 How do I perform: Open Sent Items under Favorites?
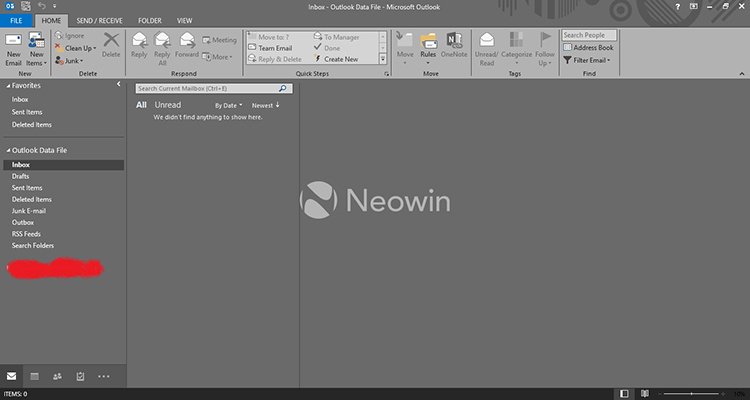pos(27,112)
